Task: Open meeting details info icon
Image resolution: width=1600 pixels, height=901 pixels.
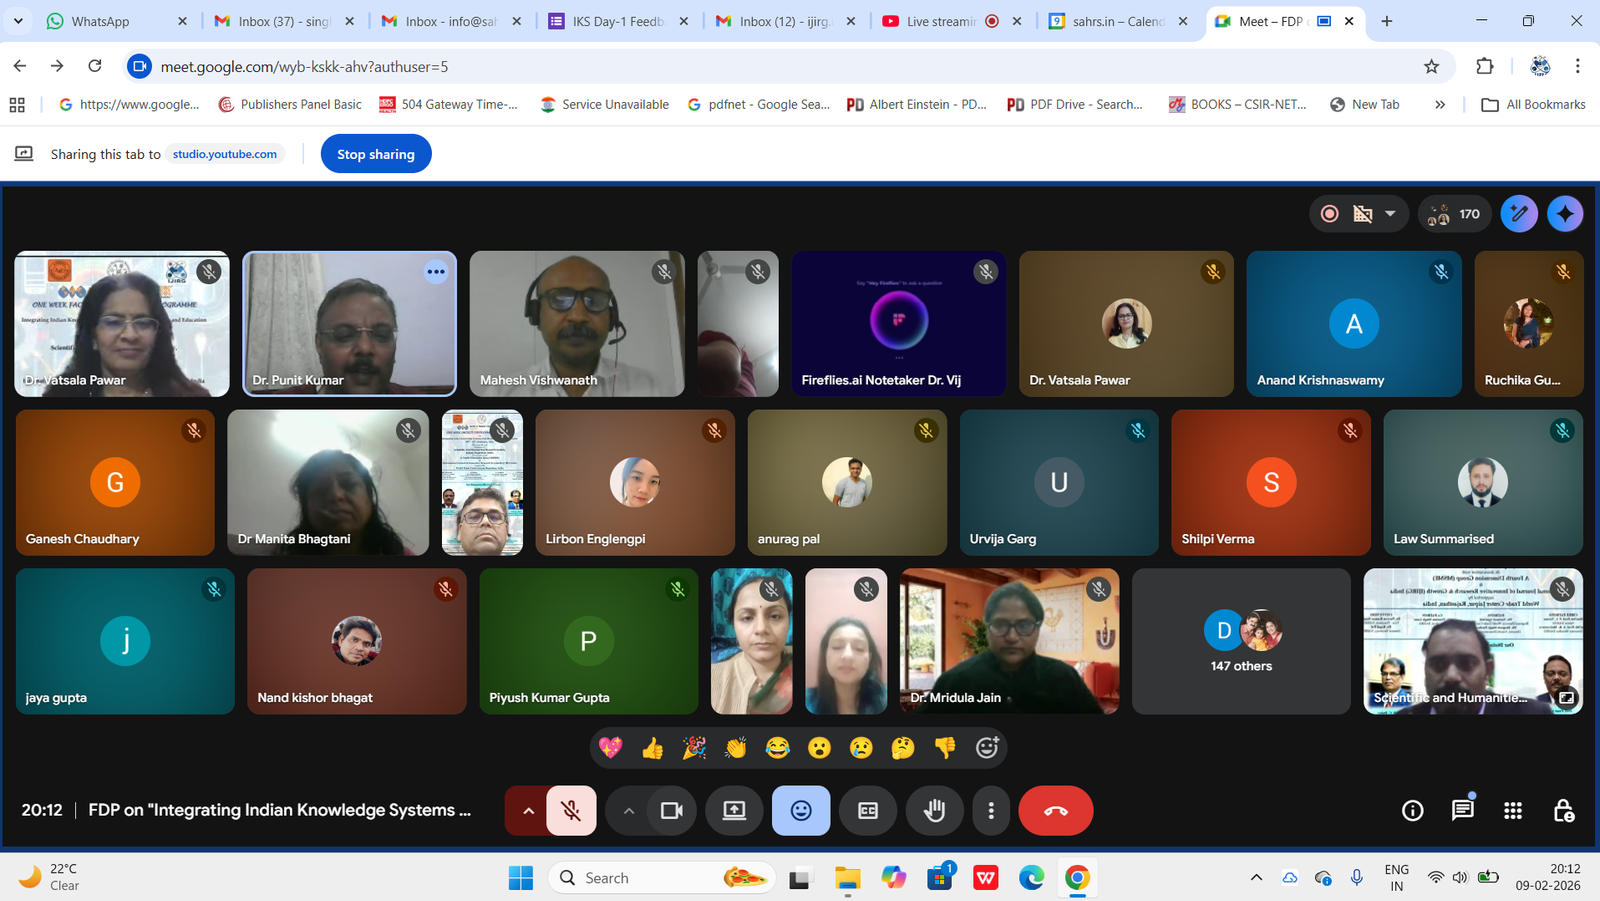Action: (1412, 811)
